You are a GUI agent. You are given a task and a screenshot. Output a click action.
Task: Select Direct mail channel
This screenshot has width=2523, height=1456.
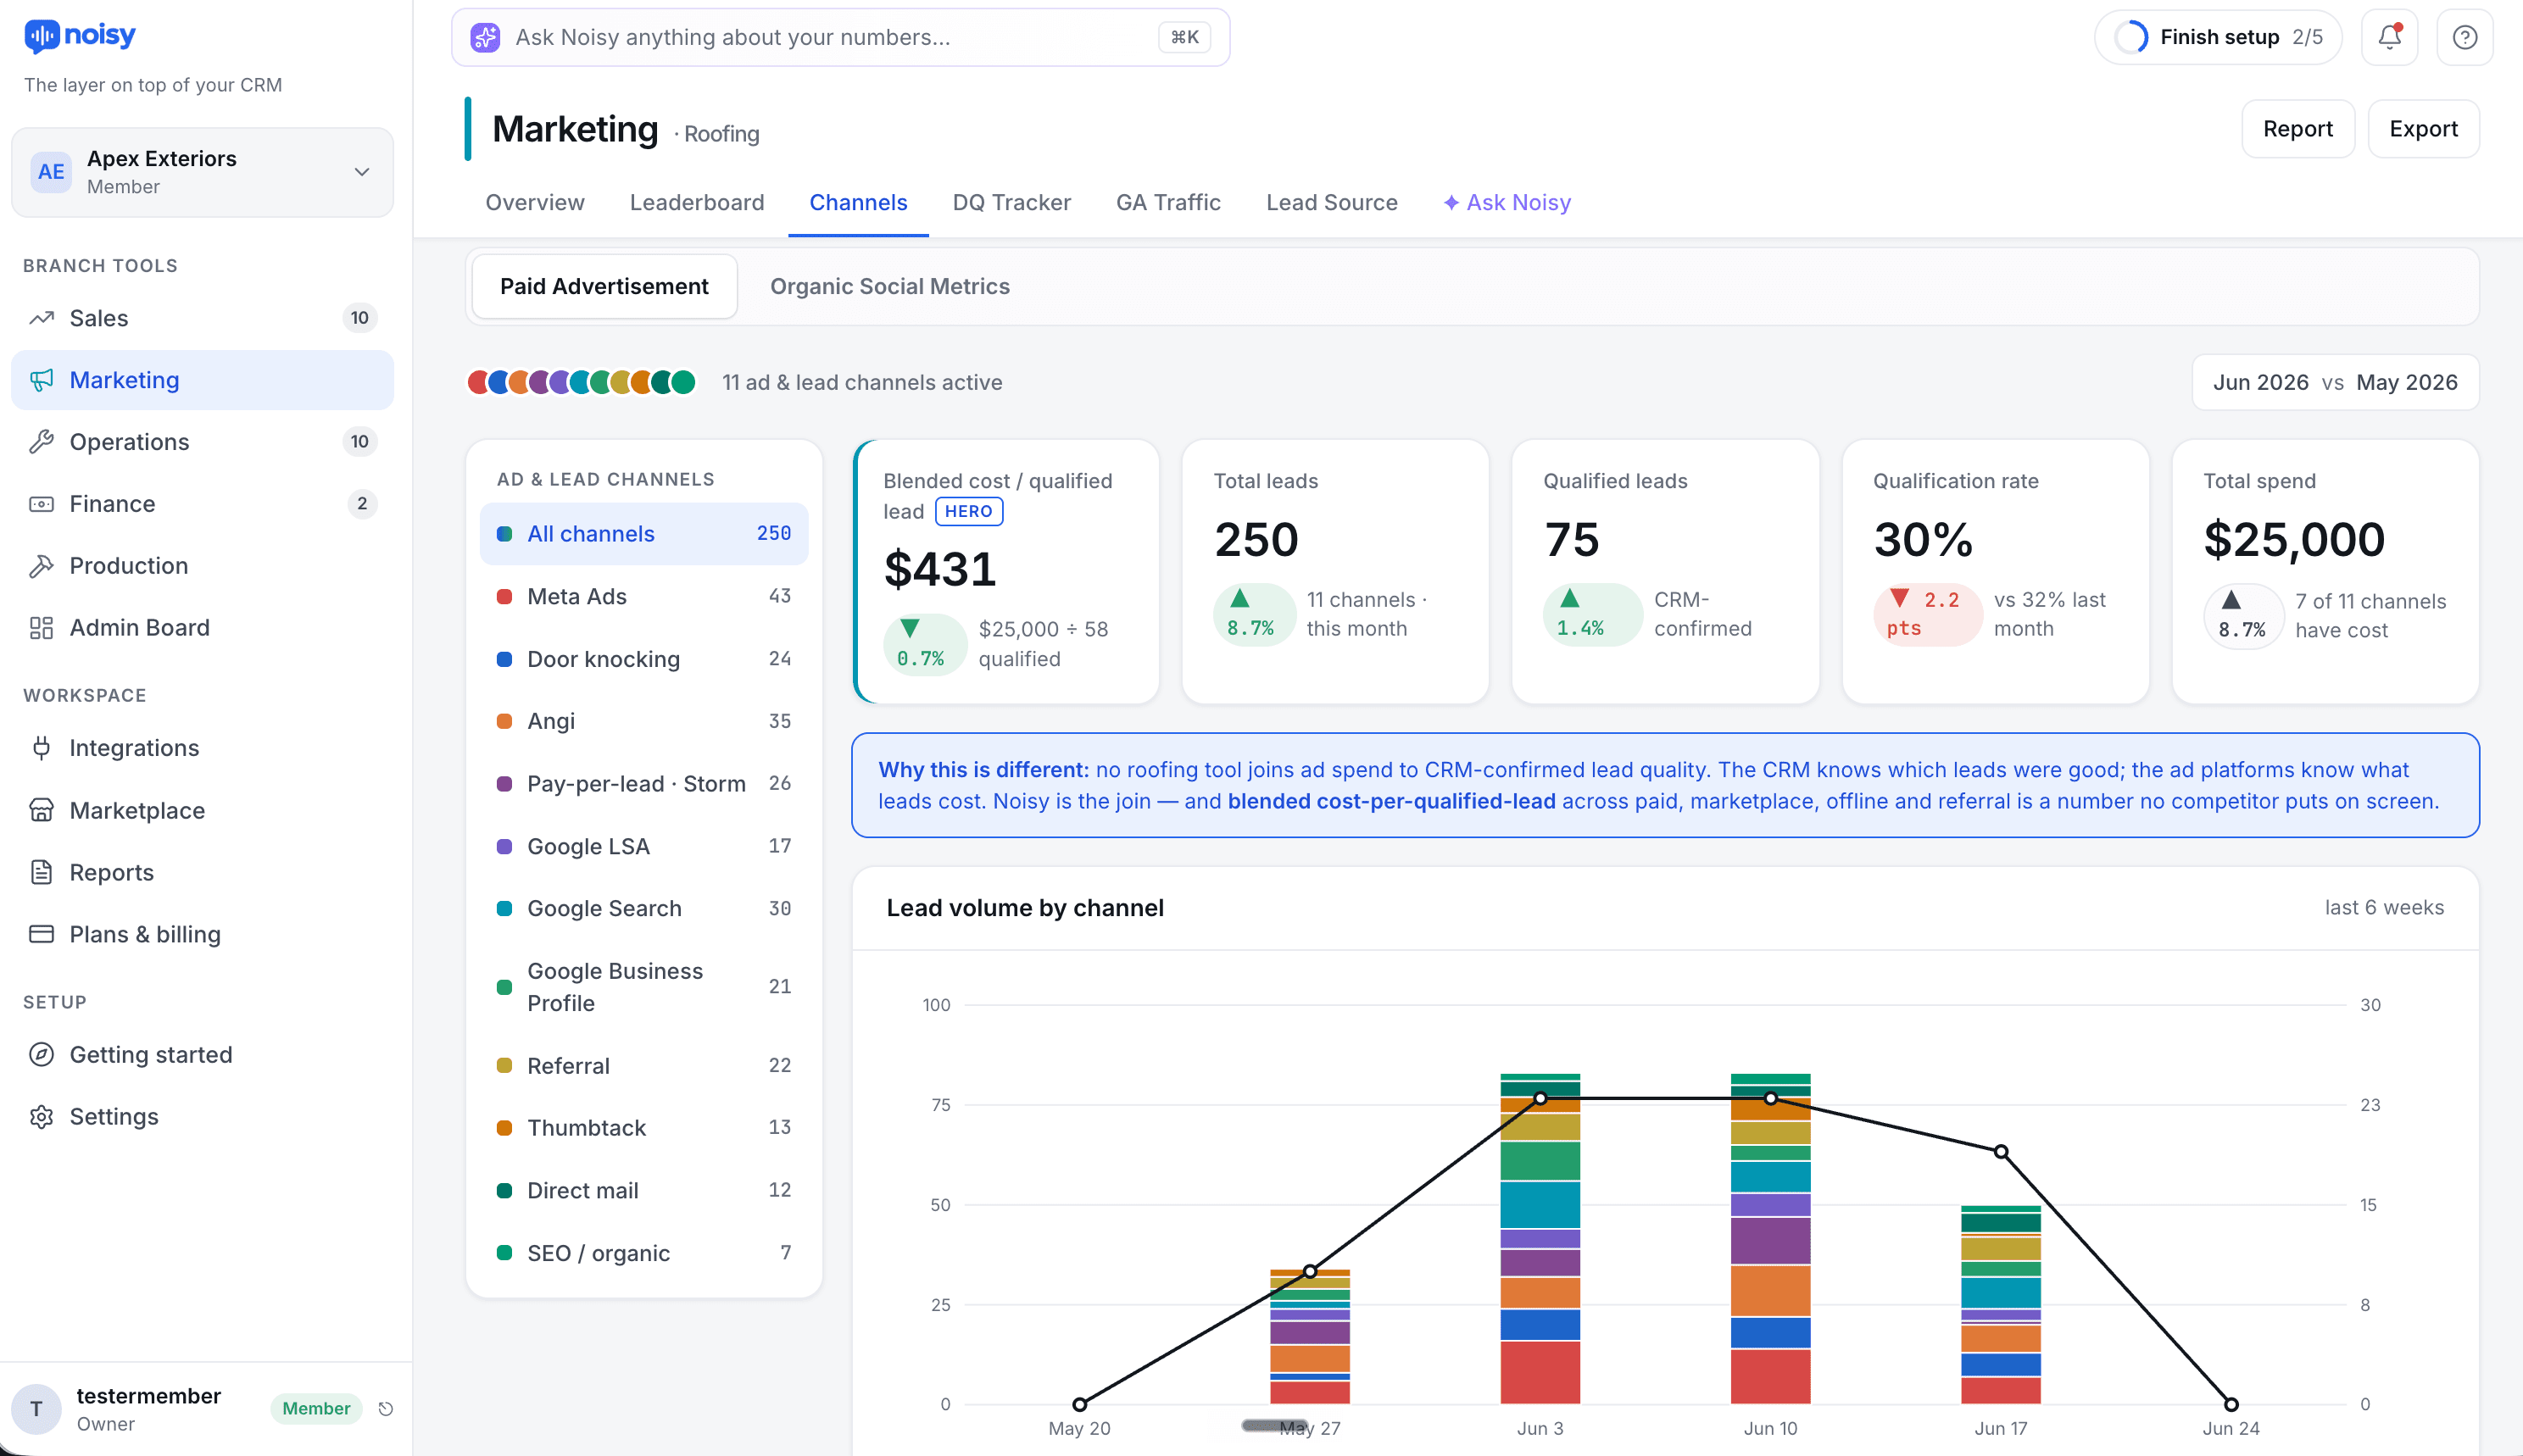tap(644, 1190)
